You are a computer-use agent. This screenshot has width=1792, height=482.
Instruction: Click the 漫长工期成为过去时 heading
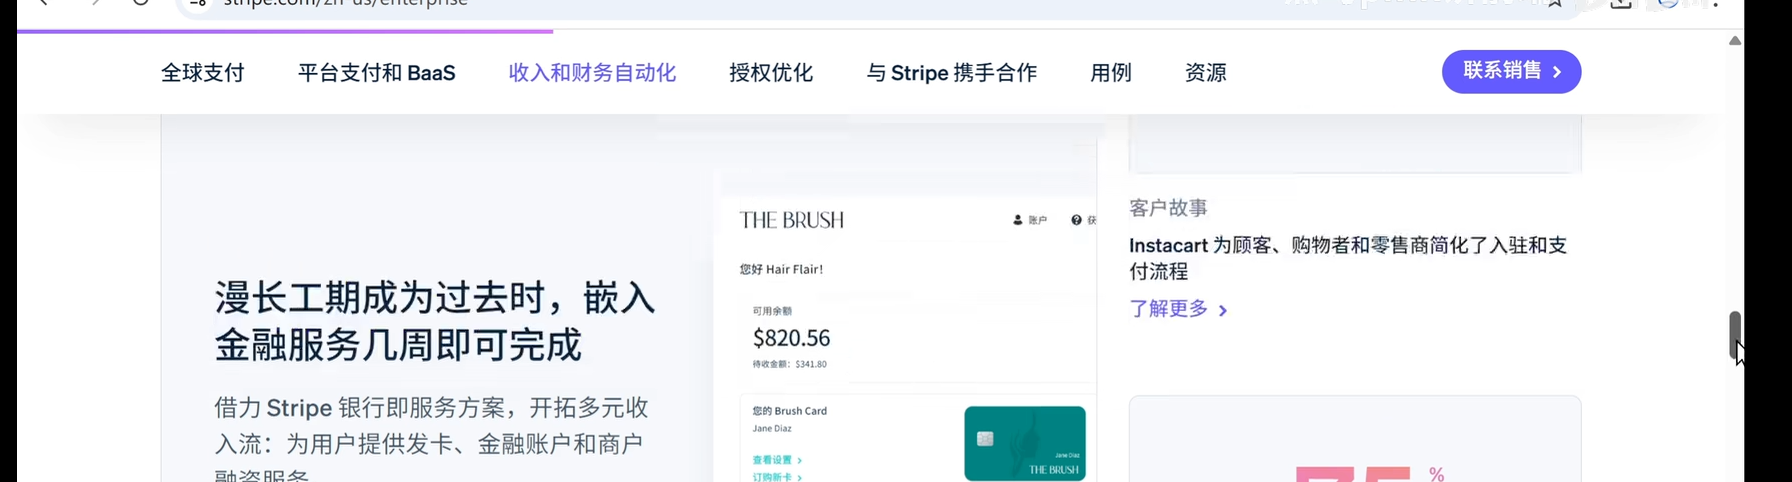coord(435,321)
